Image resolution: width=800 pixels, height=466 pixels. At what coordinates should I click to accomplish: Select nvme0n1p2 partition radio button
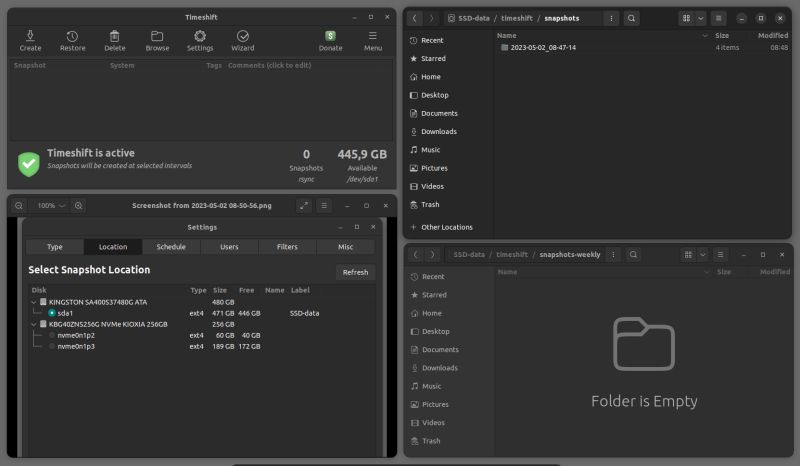coord(52,335)
